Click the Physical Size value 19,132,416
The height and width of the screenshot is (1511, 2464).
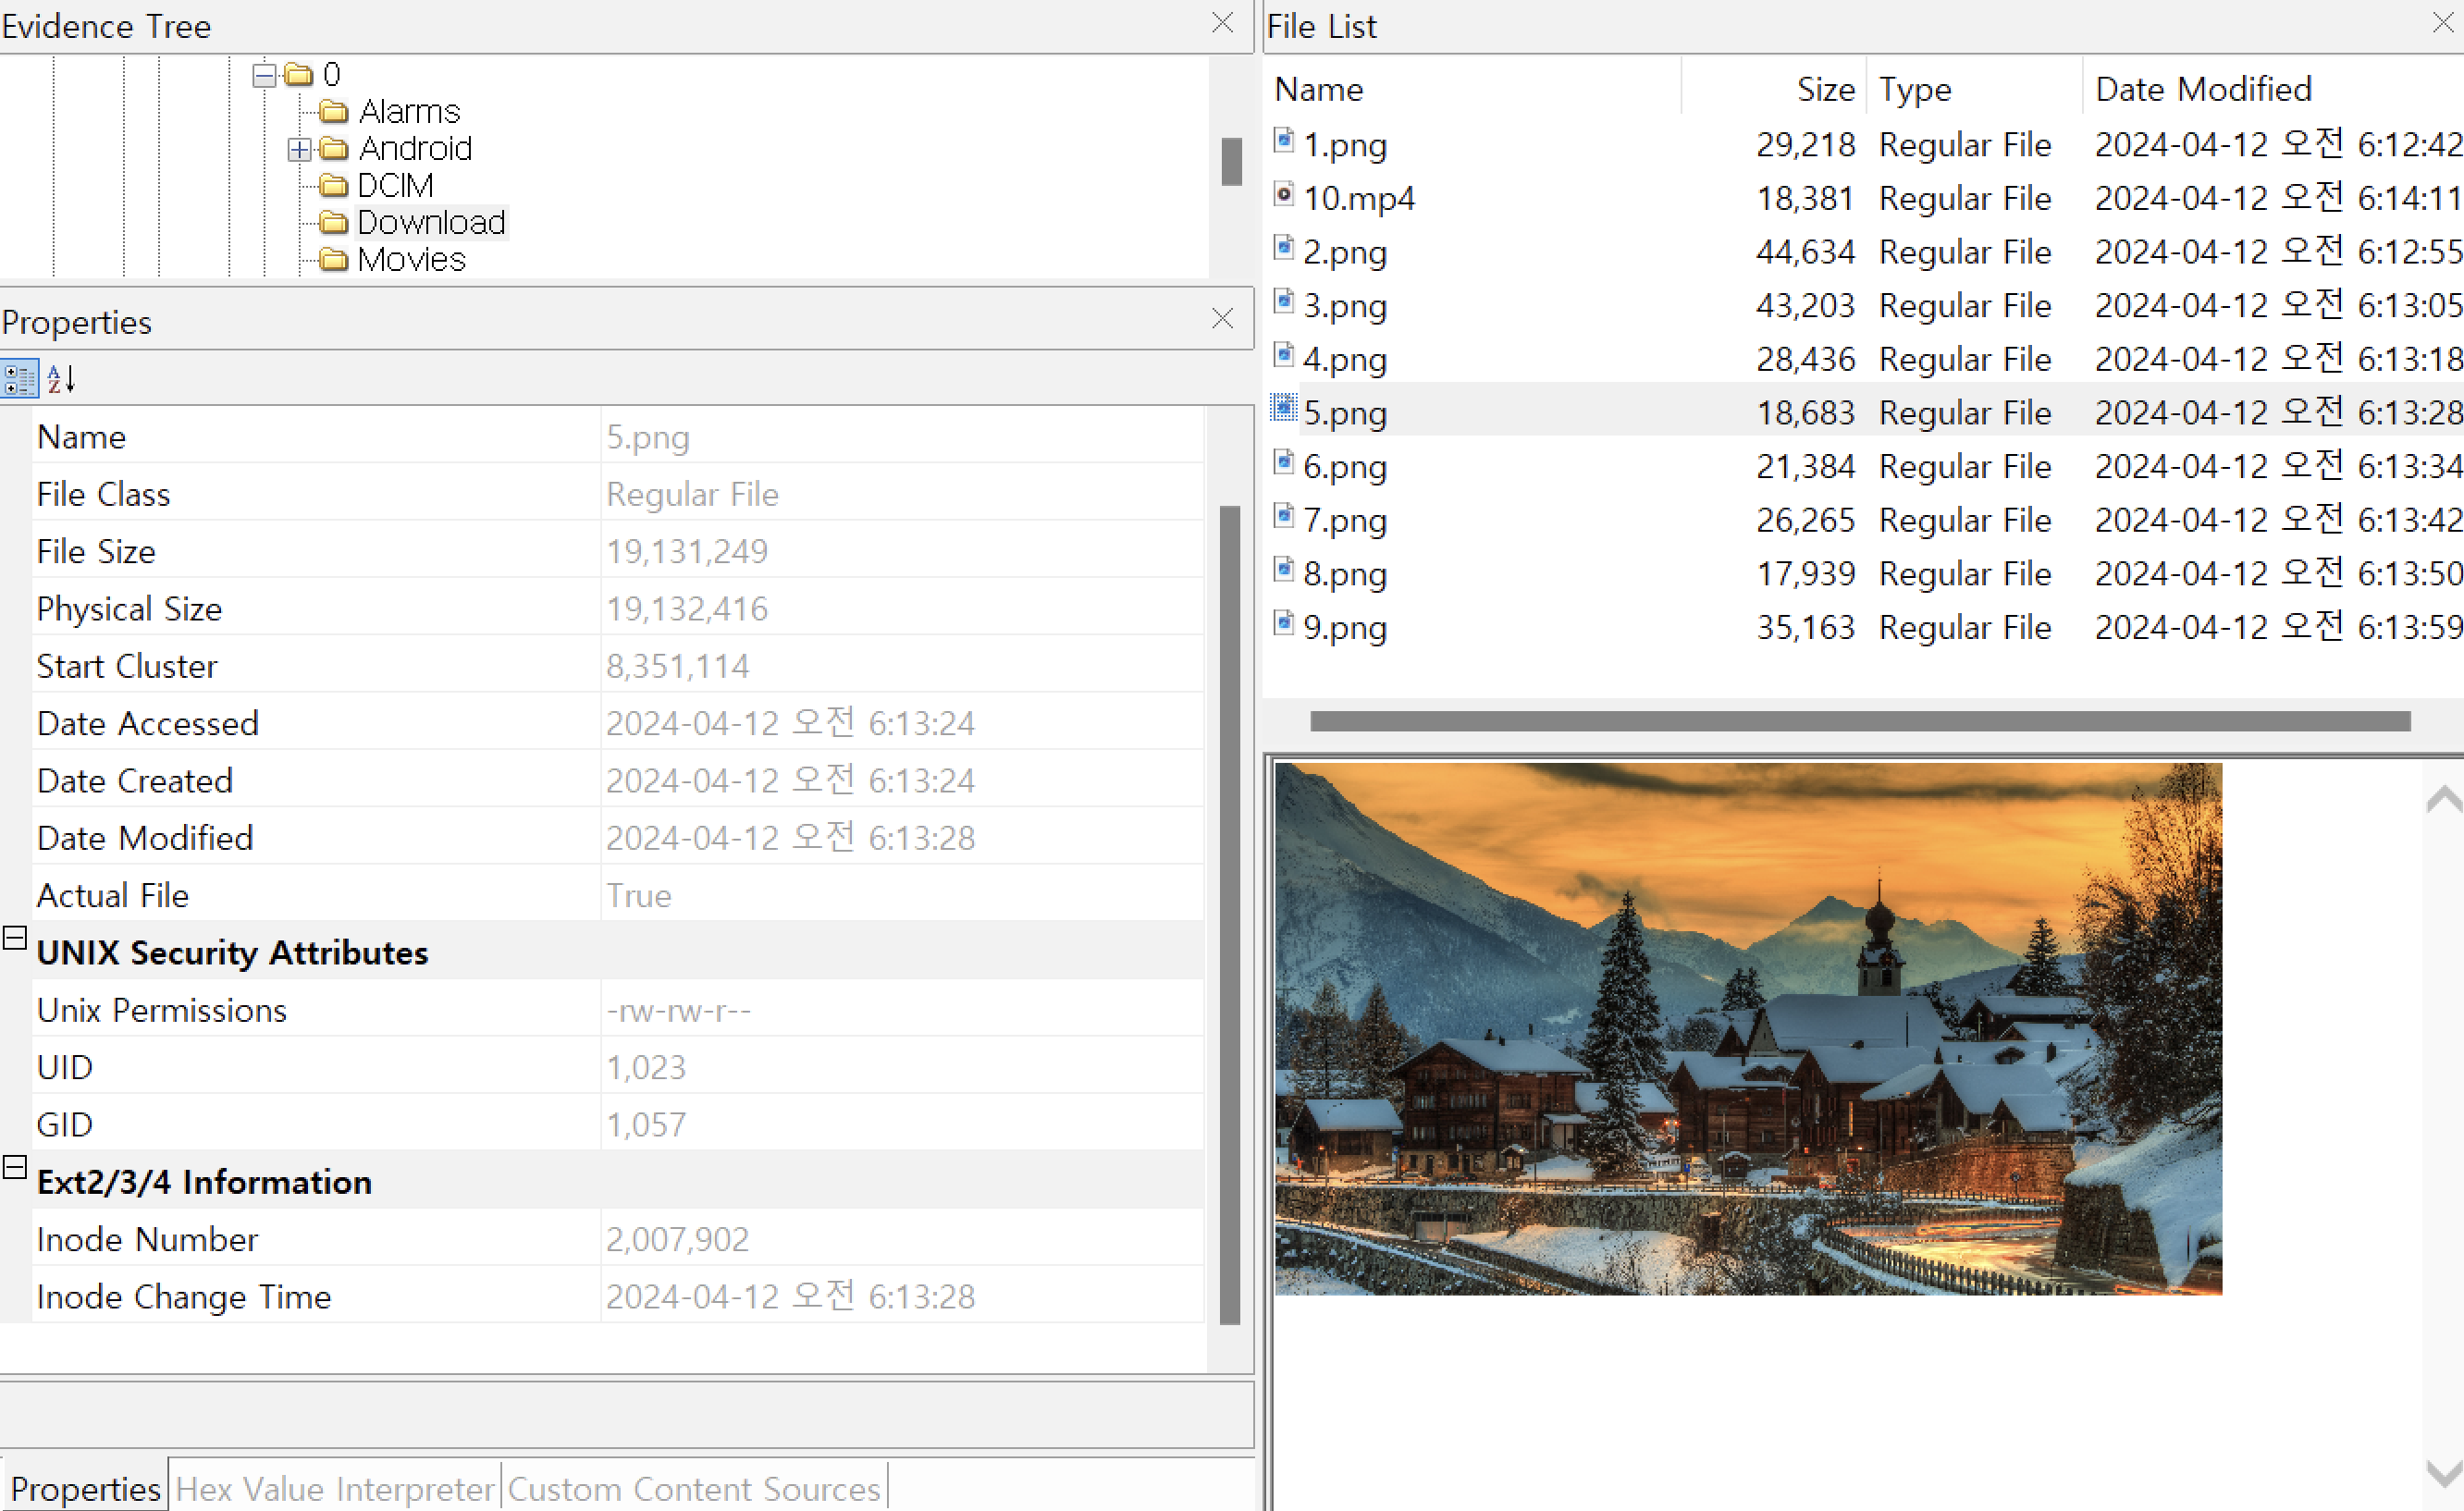pos(687,608)
